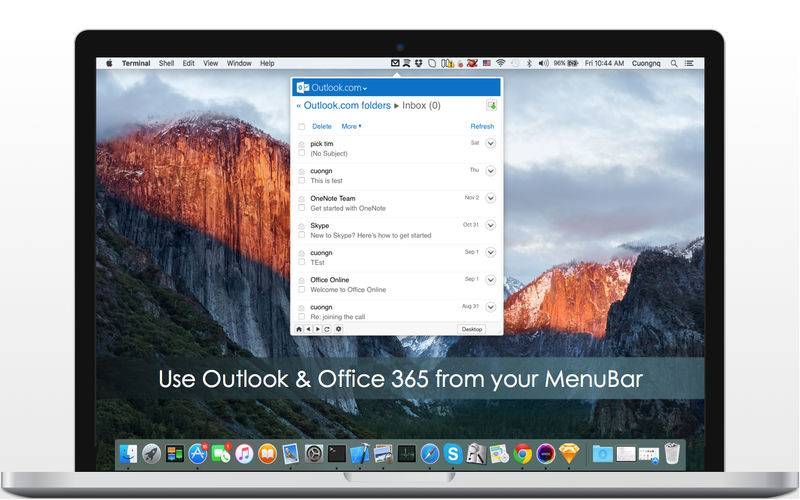Check the box for 'Re: joining the call'
Screen dimensions: 800x500
tap(302, 316)
